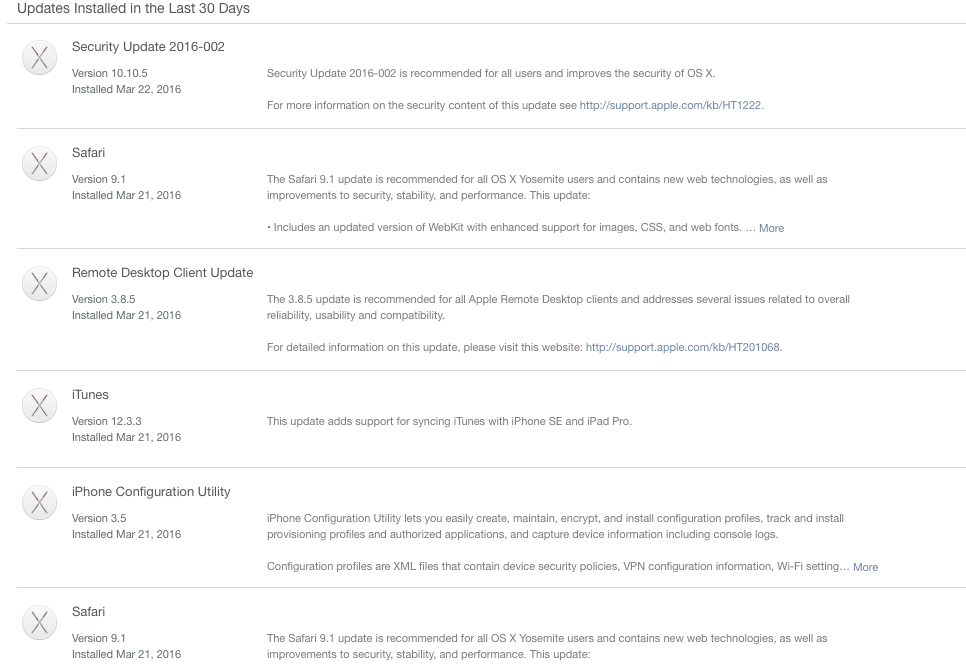Open the support.apple.com/kb/HT201068 link
This screenshot has height=669, width=966.
tap(683, 347)
